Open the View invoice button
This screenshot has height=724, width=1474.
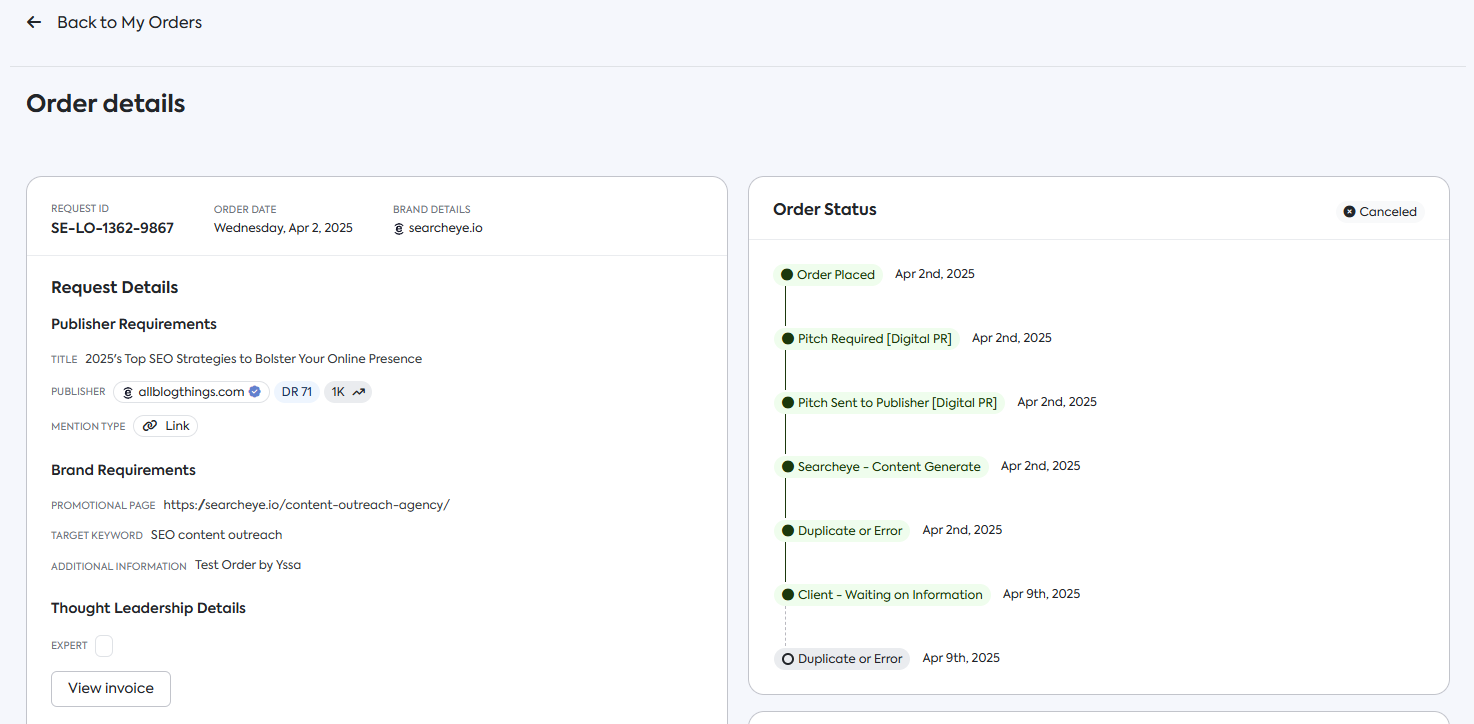[x=111, y=688]
